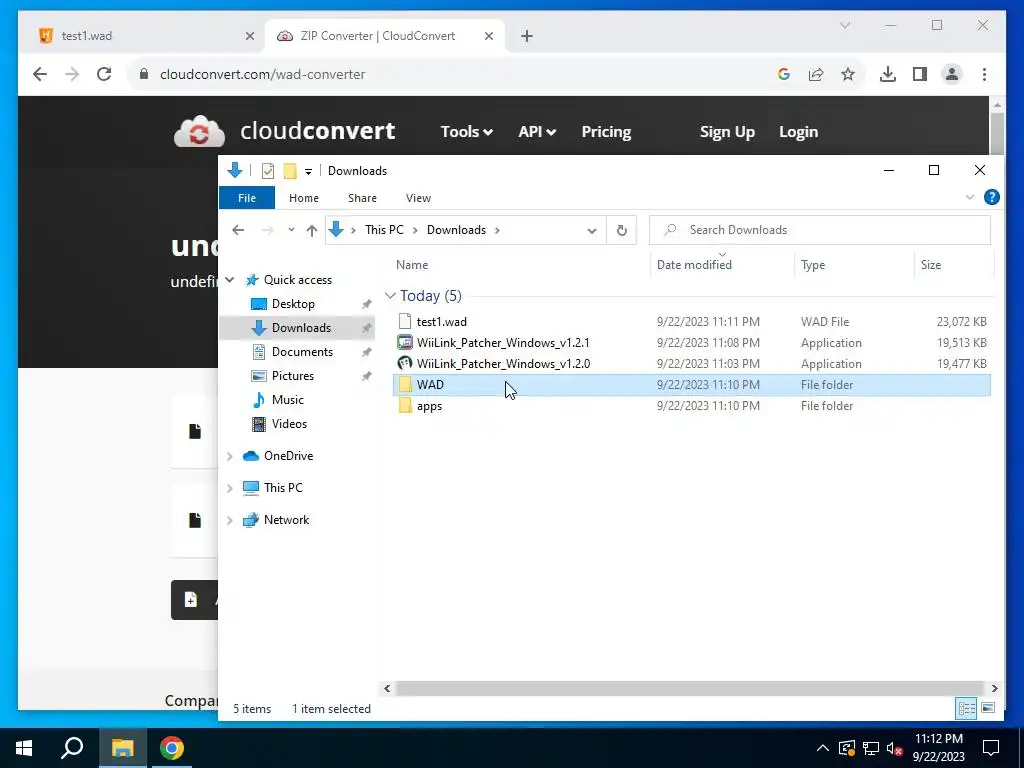This screenshot has height=768, width=1024.
Task: Open Chrome three-dot menu
Action: (984, 74)
